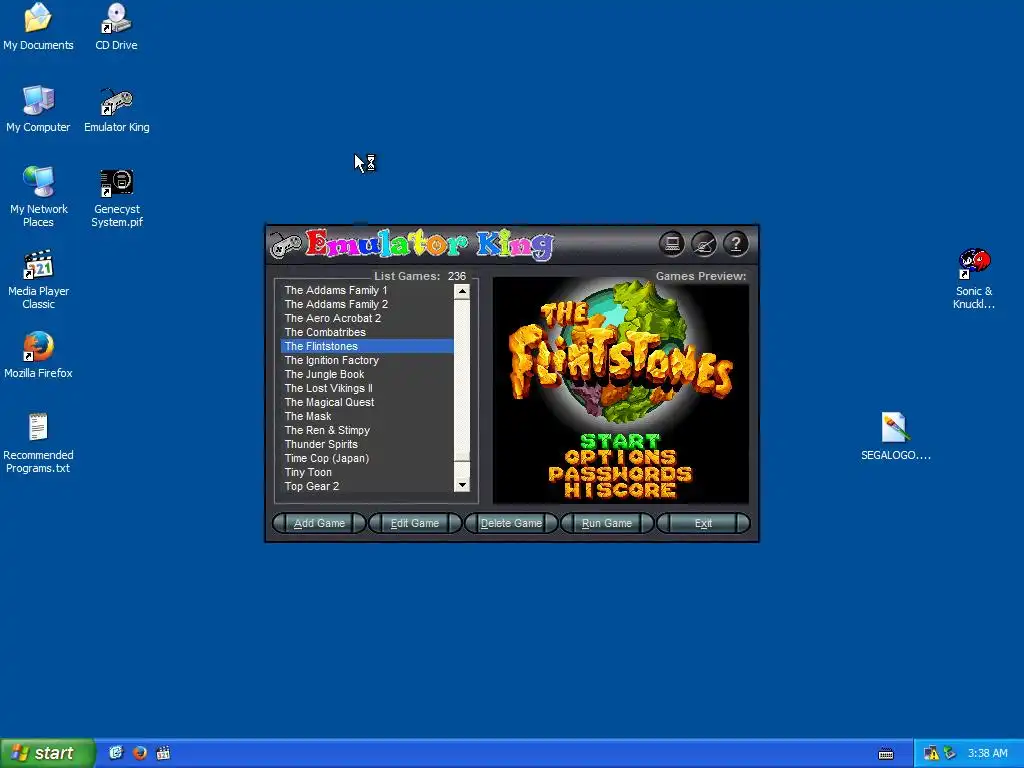Select The Combatribes in game list
The image size is (1024, 768).
click(x=367, y=332)
